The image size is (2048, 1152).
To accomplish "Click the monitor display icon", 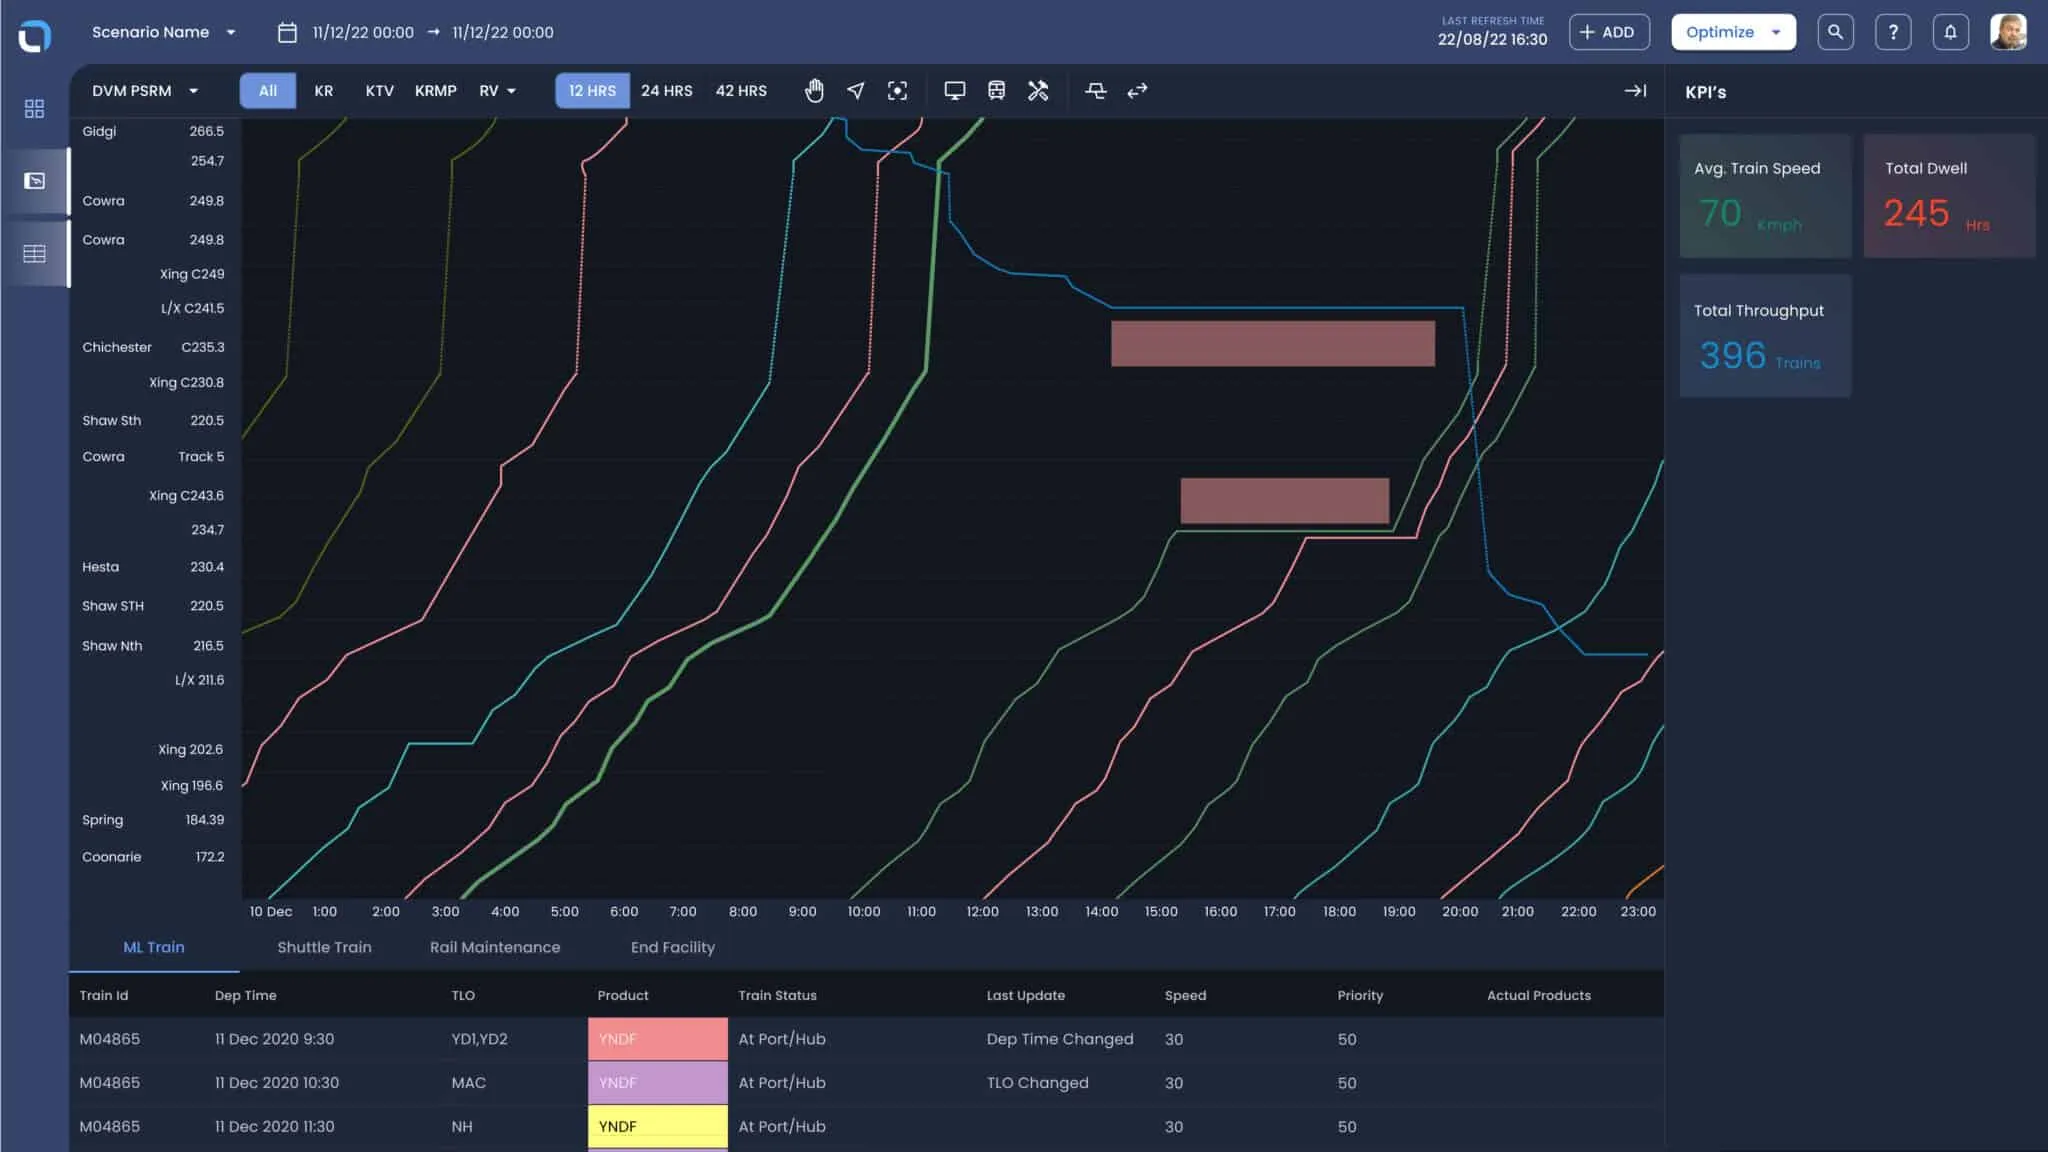I will pyautogui.click(x=954, y=91).
